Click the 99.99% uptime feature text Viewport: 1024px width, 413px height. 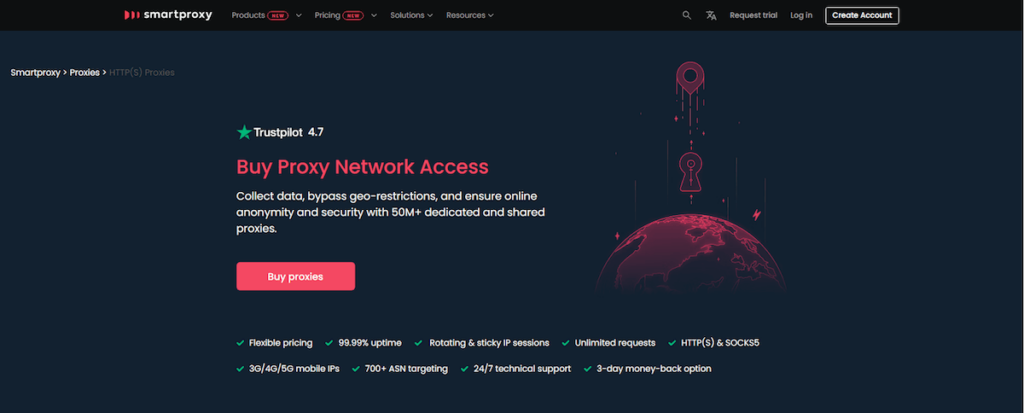coord(370,342)
